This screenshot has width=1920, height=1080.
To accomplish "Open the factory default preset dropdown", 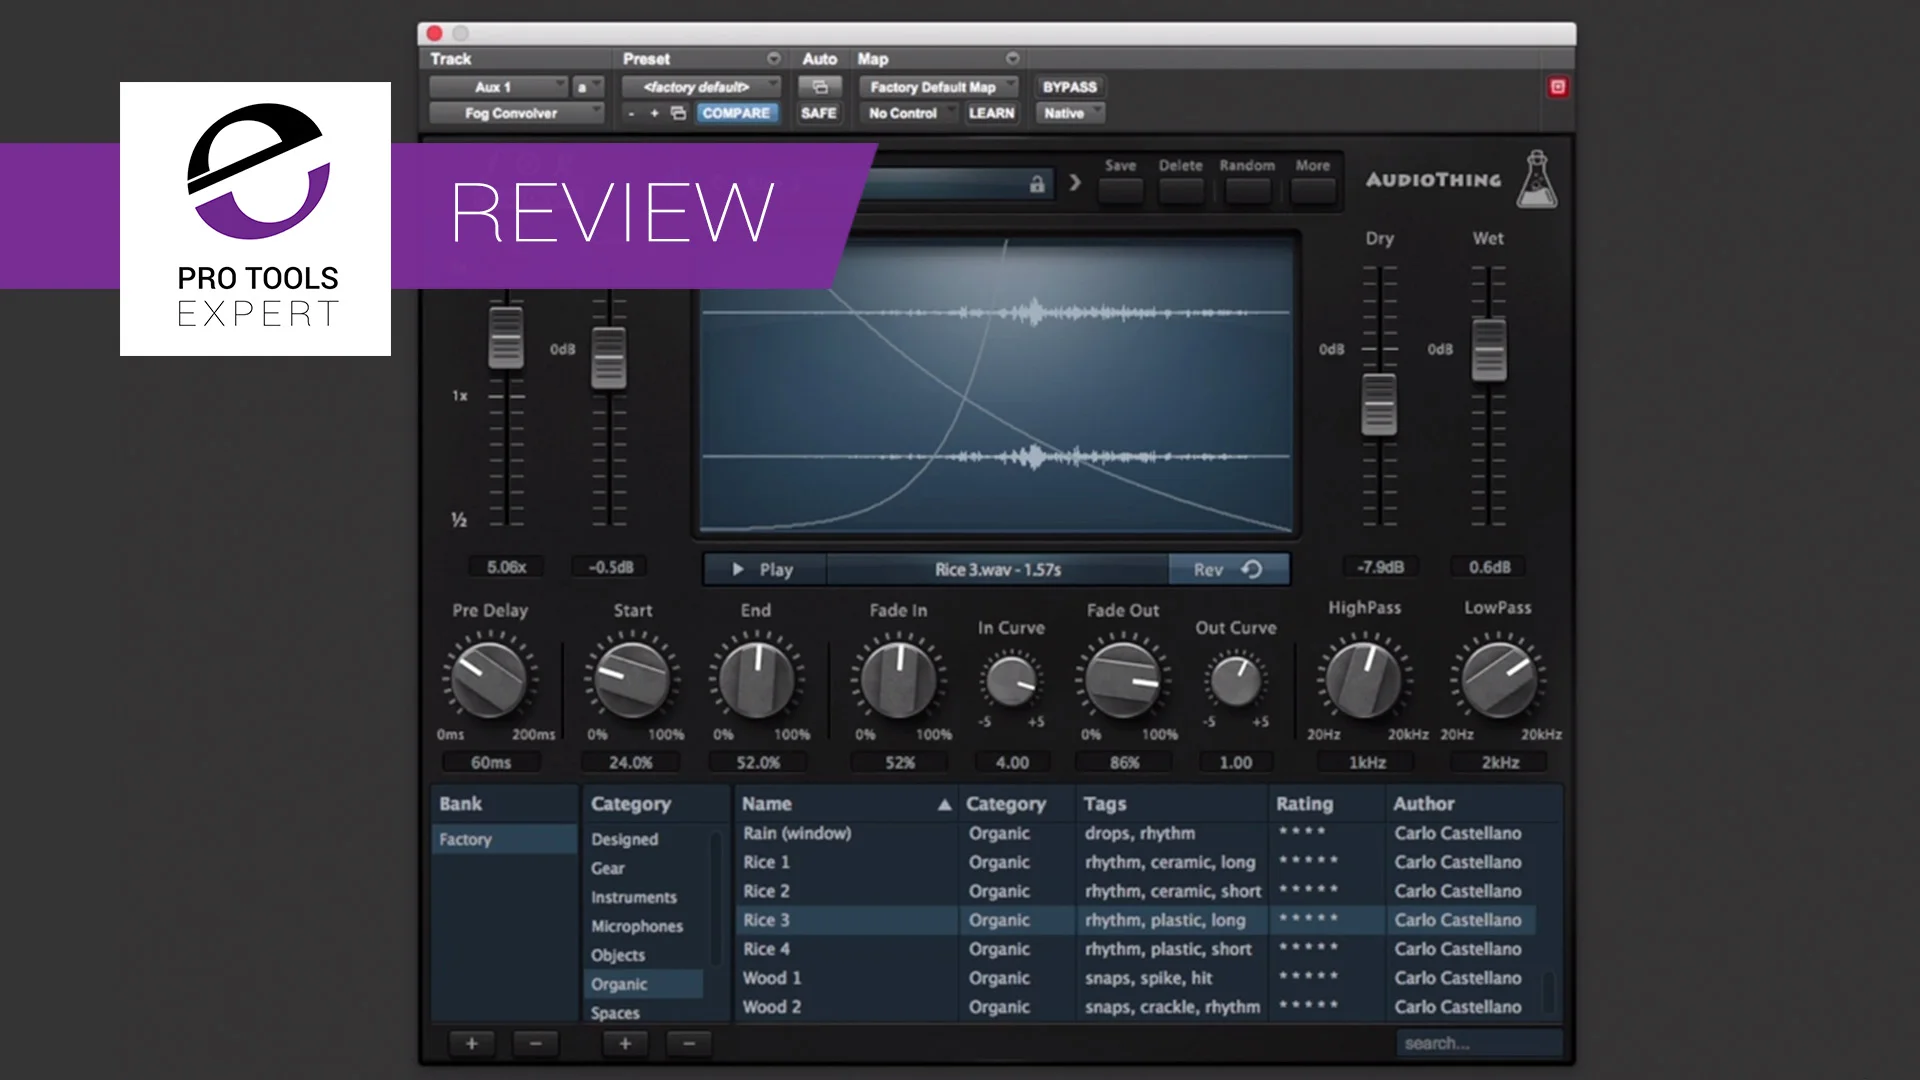I will coord(700,87).
